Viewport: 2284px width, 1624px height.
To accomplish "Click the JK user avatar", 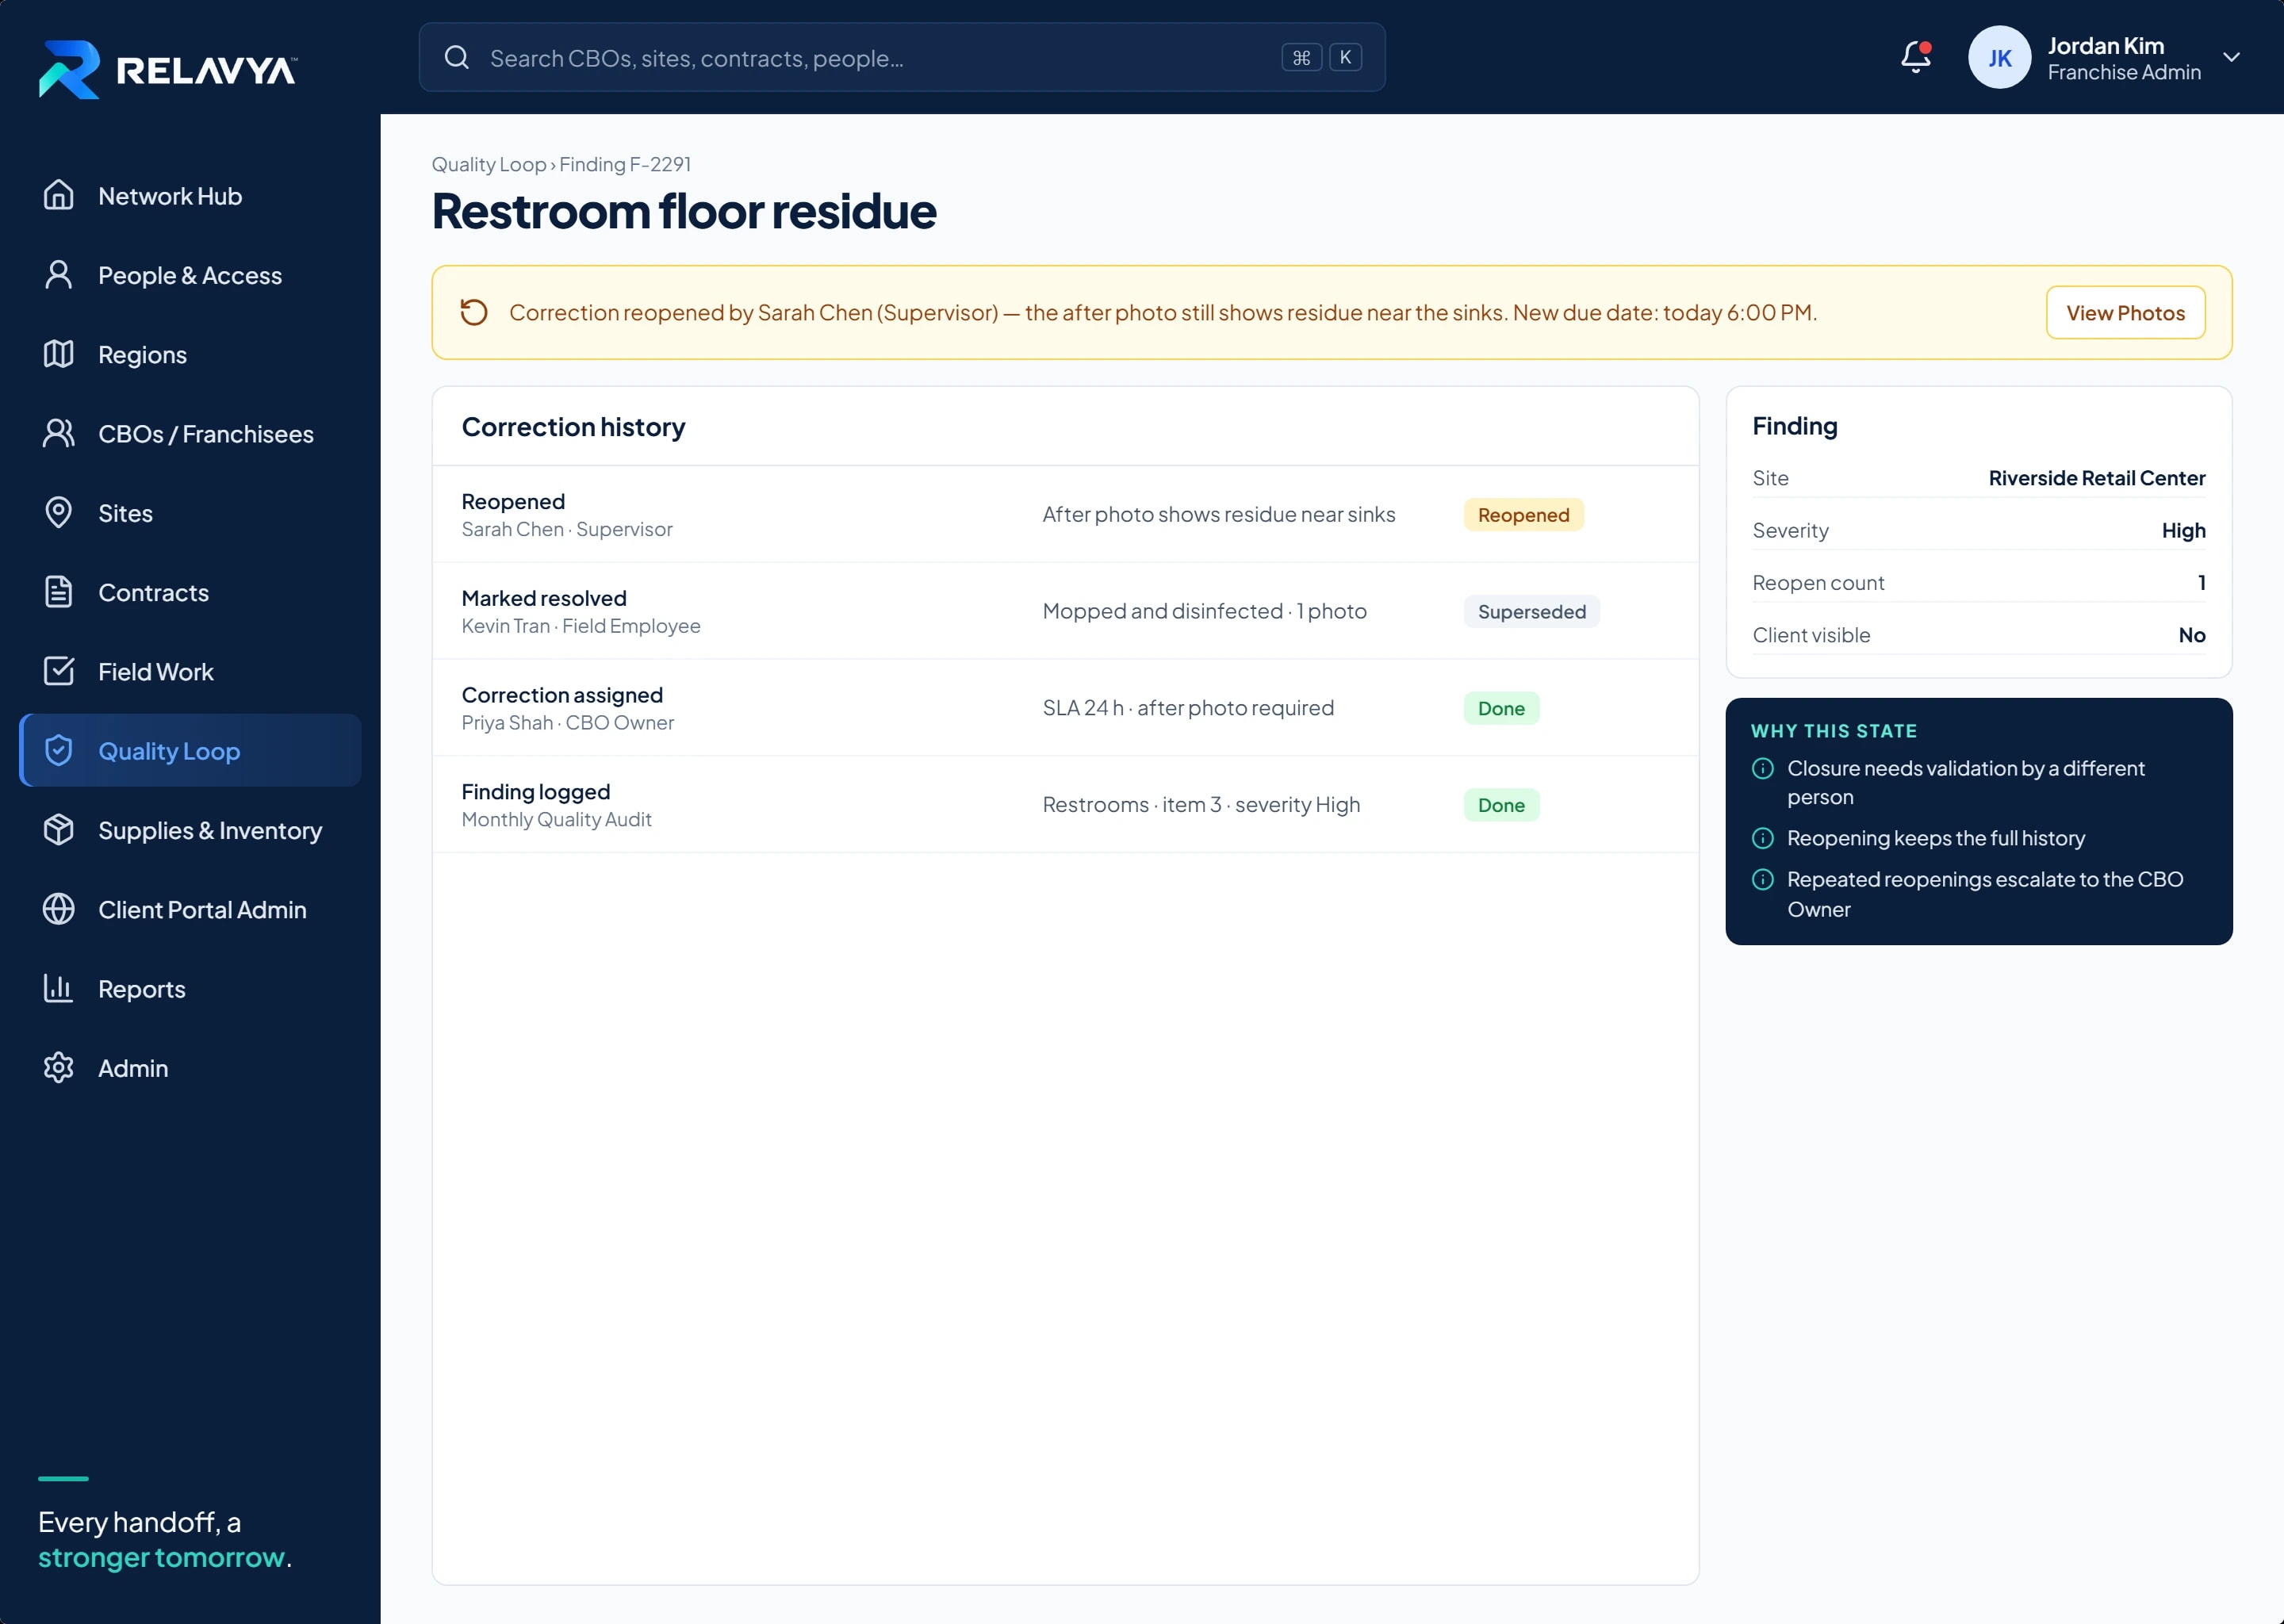I will click(x=1999, y=57).
